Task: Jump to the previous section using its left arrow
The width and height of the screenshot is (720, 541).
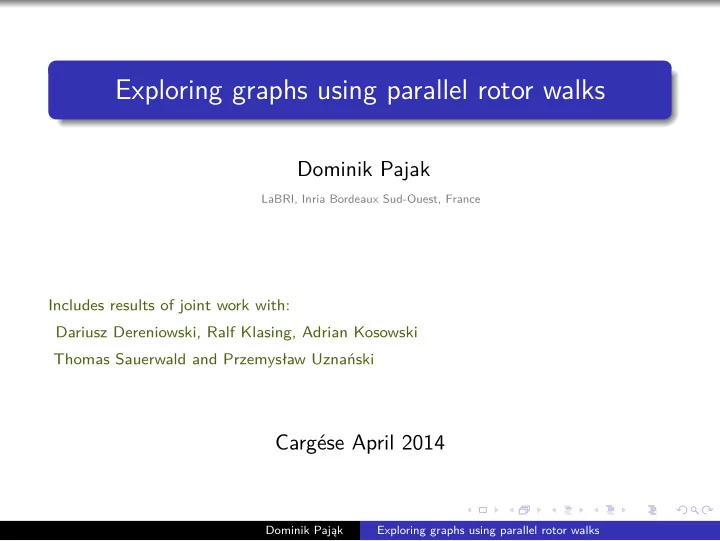Action: click(596, 510)
